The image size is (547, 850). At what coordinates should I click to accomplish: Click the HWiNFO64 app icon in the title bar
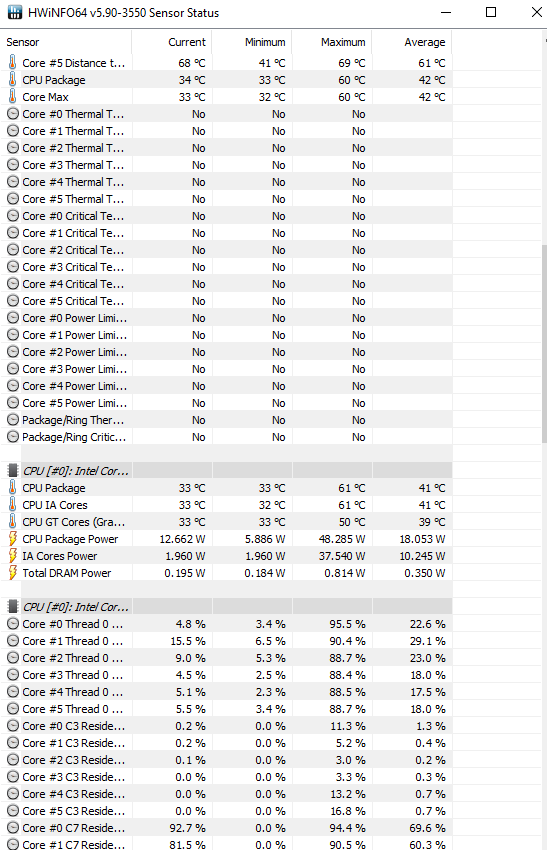tap(15, 12)
